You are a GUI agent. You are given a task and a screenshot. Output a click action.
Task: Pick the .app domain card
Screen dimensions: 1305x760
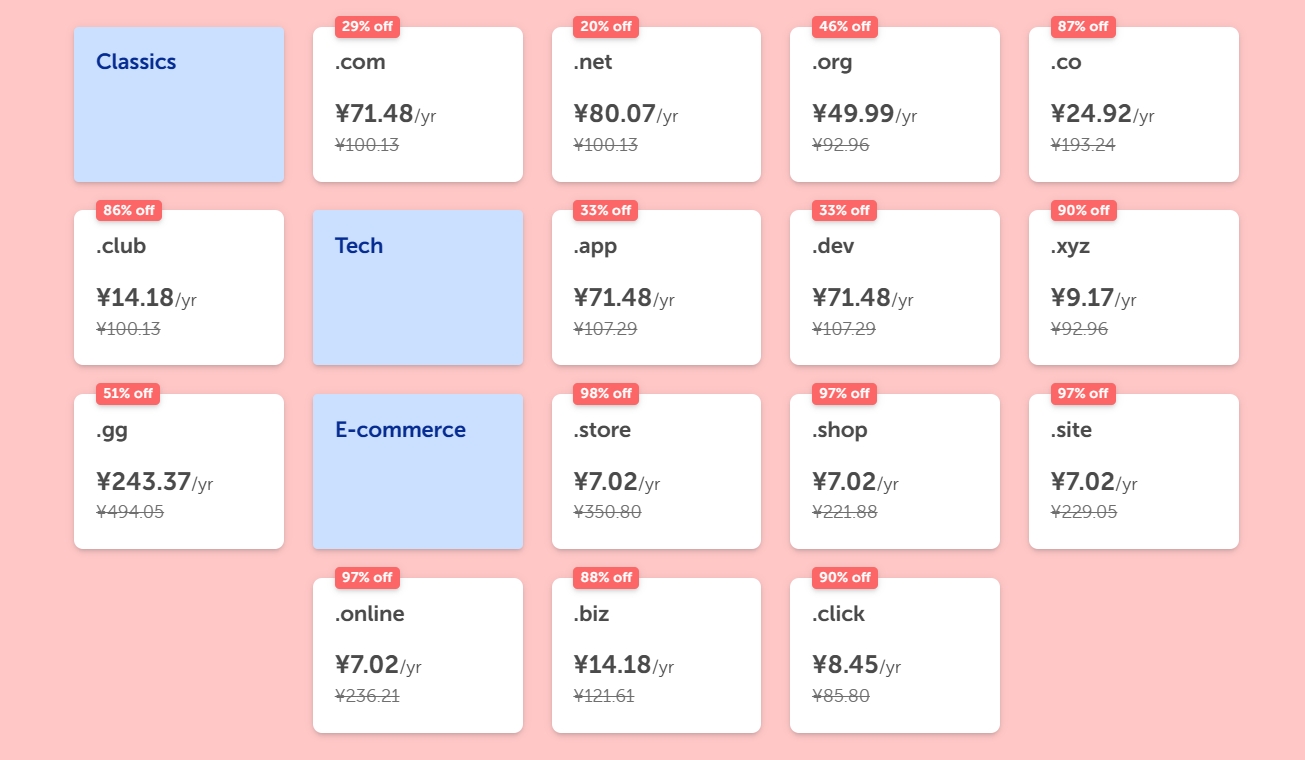click(656, 288)
